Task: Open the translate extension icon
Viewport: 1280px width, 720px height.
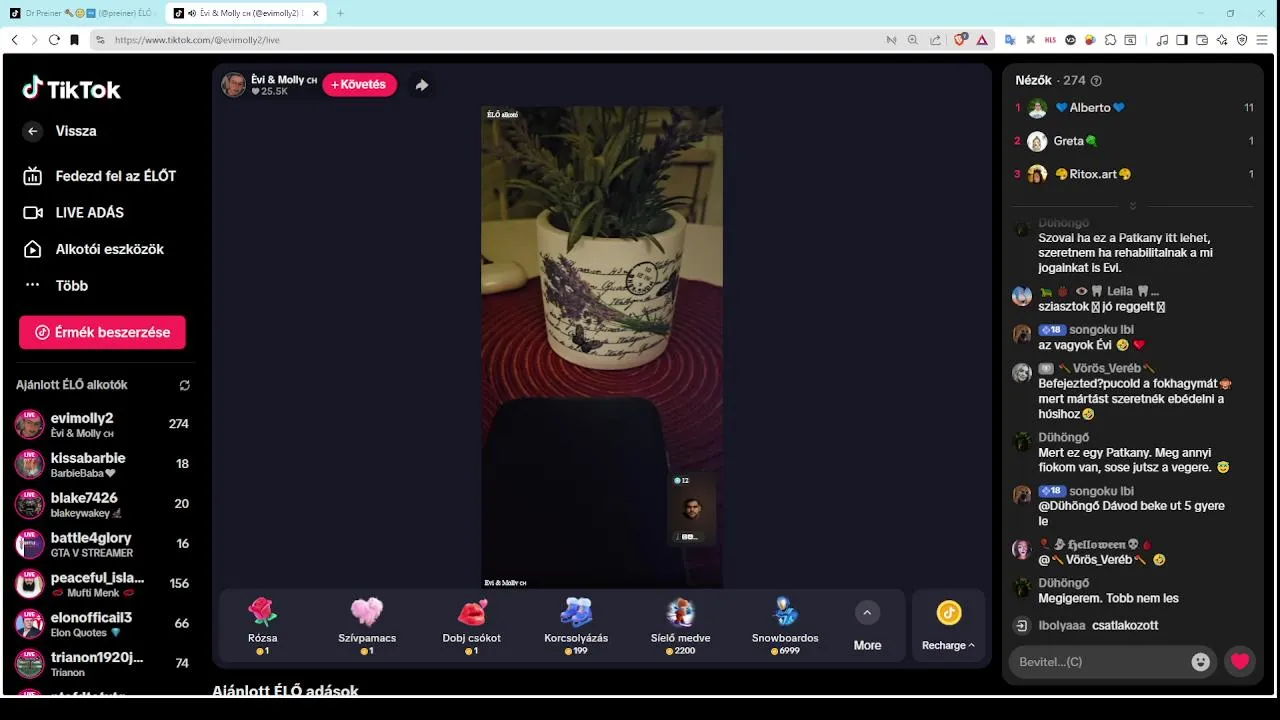Action: click(1010, 40)
